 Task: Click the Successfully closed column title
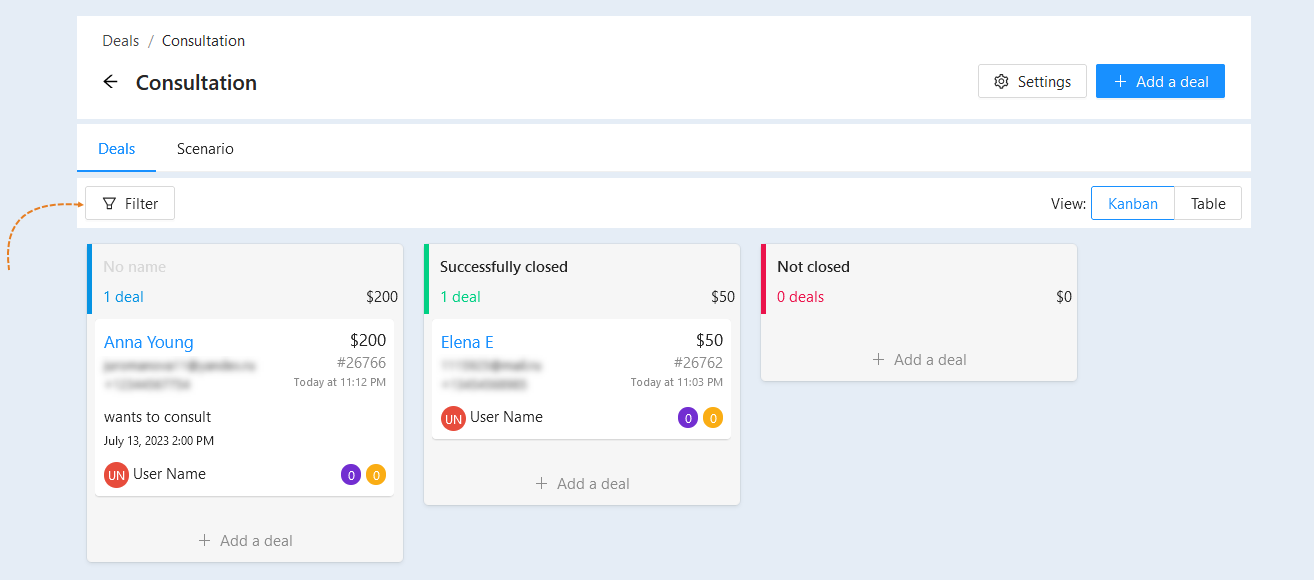503,267
